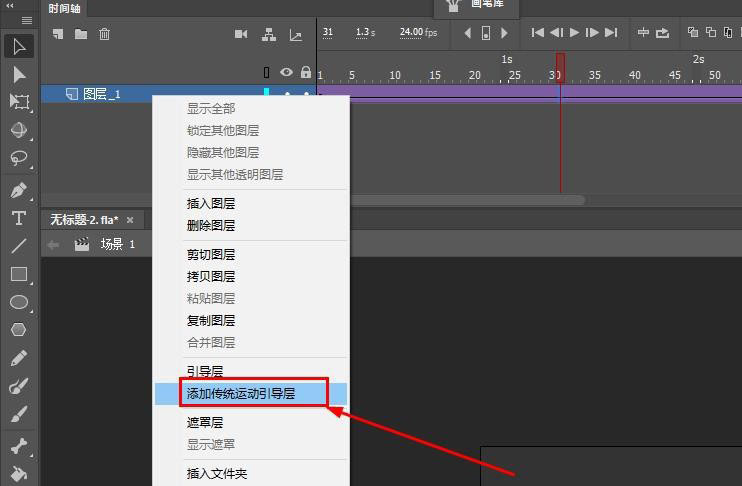The height and width of the screenshot is (486, 742).
Task: Select the Selection arrow tool
Action: click(x=19, y=46)
